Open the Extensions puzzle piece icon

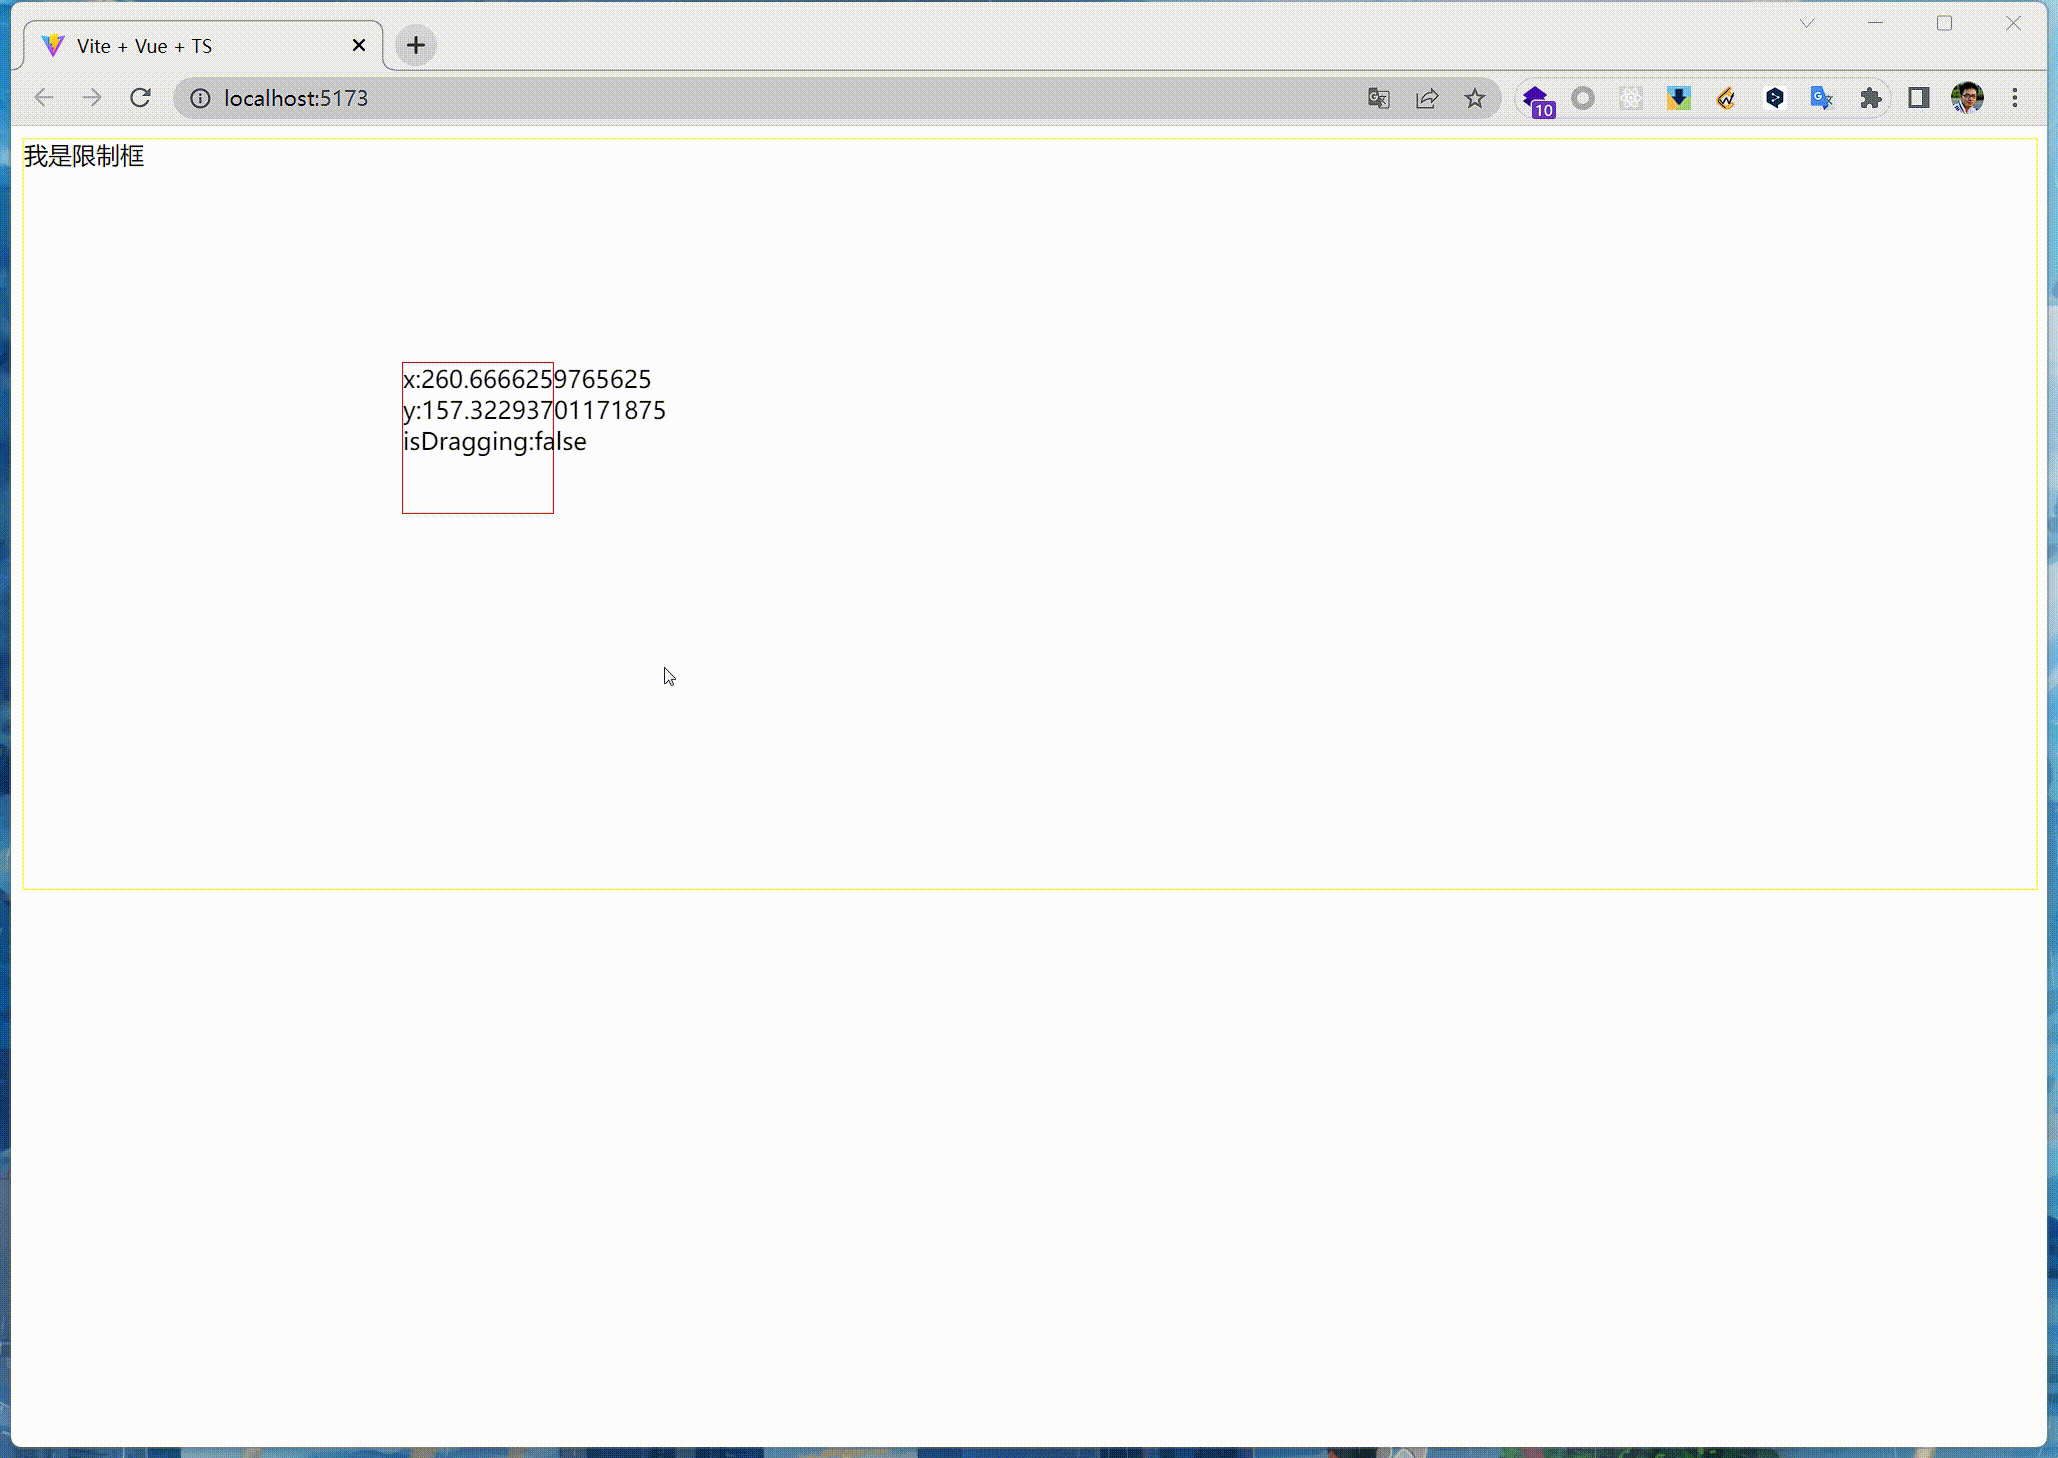(1870, 98)
